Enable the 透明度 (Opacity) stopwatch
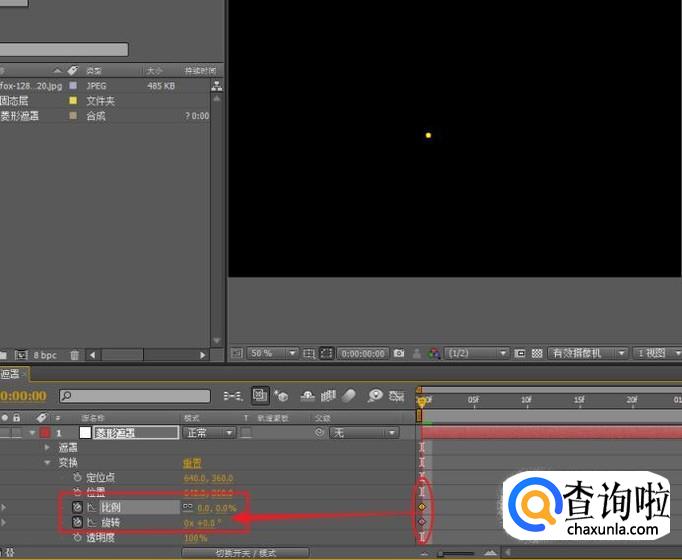This screenshot has height=560, width=682. [78, 537]
